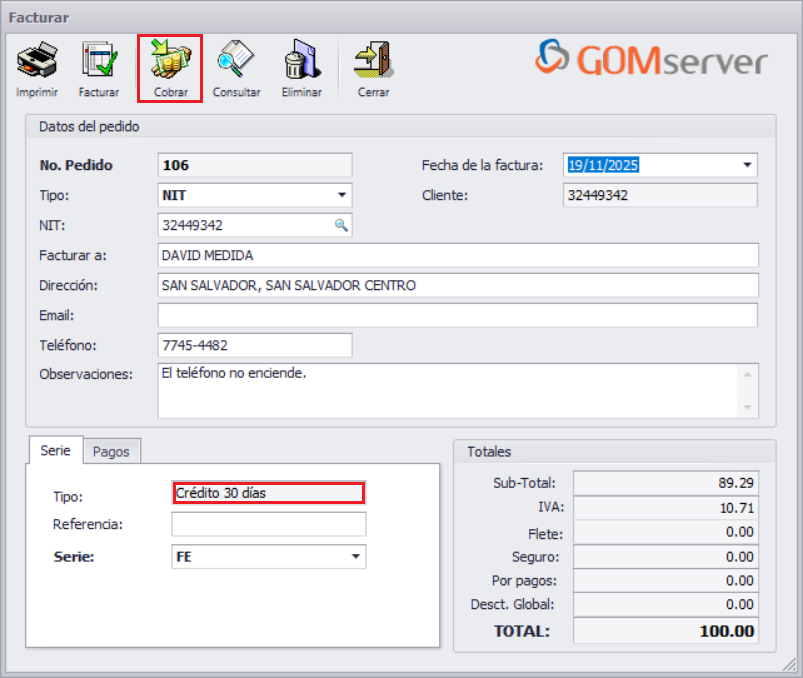803x678 pixels.
Task: Click the Cliente field showing 32449342
Action: coord(660,195)
